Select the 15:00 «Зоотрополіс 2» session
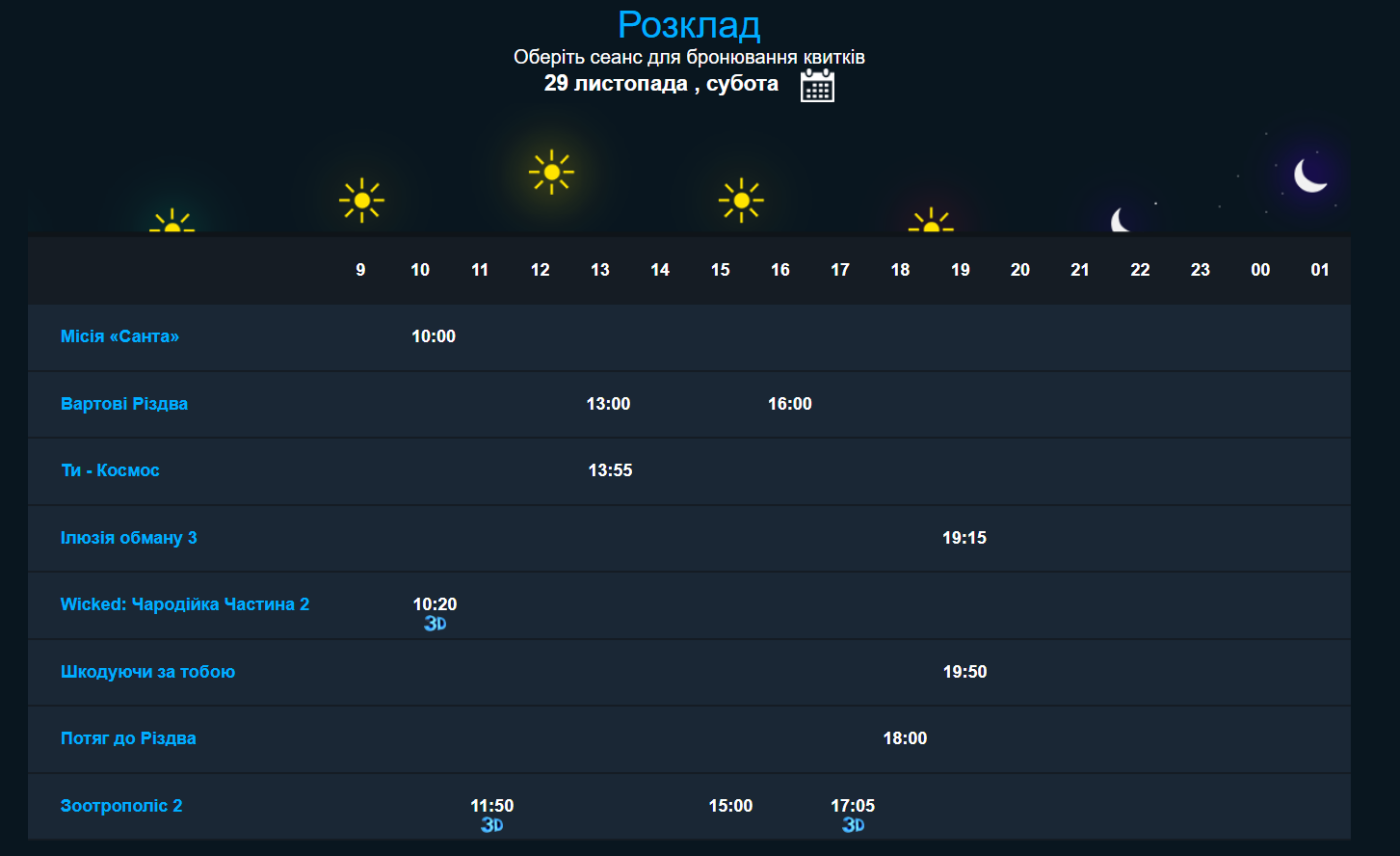The height and width of the screenshot is (856, 1400). coord(730,806)
